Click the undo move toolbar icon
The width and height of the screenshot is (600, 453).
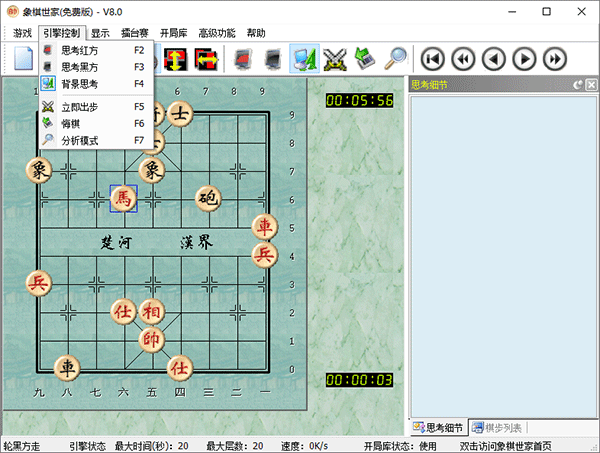click(365, 59)
